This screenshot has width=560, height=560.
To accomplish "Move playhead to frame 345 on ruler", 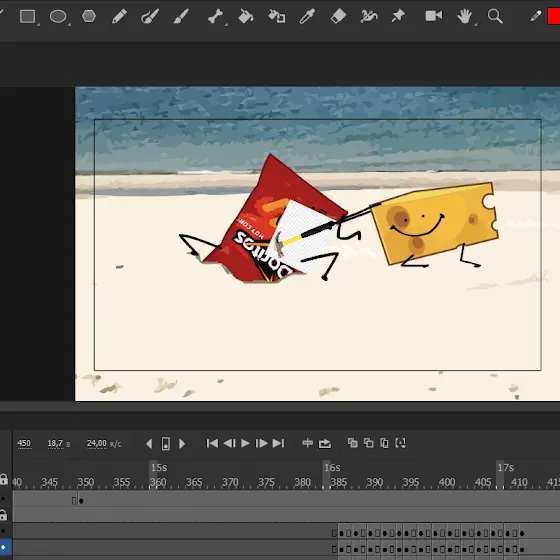I will (50, 482).
